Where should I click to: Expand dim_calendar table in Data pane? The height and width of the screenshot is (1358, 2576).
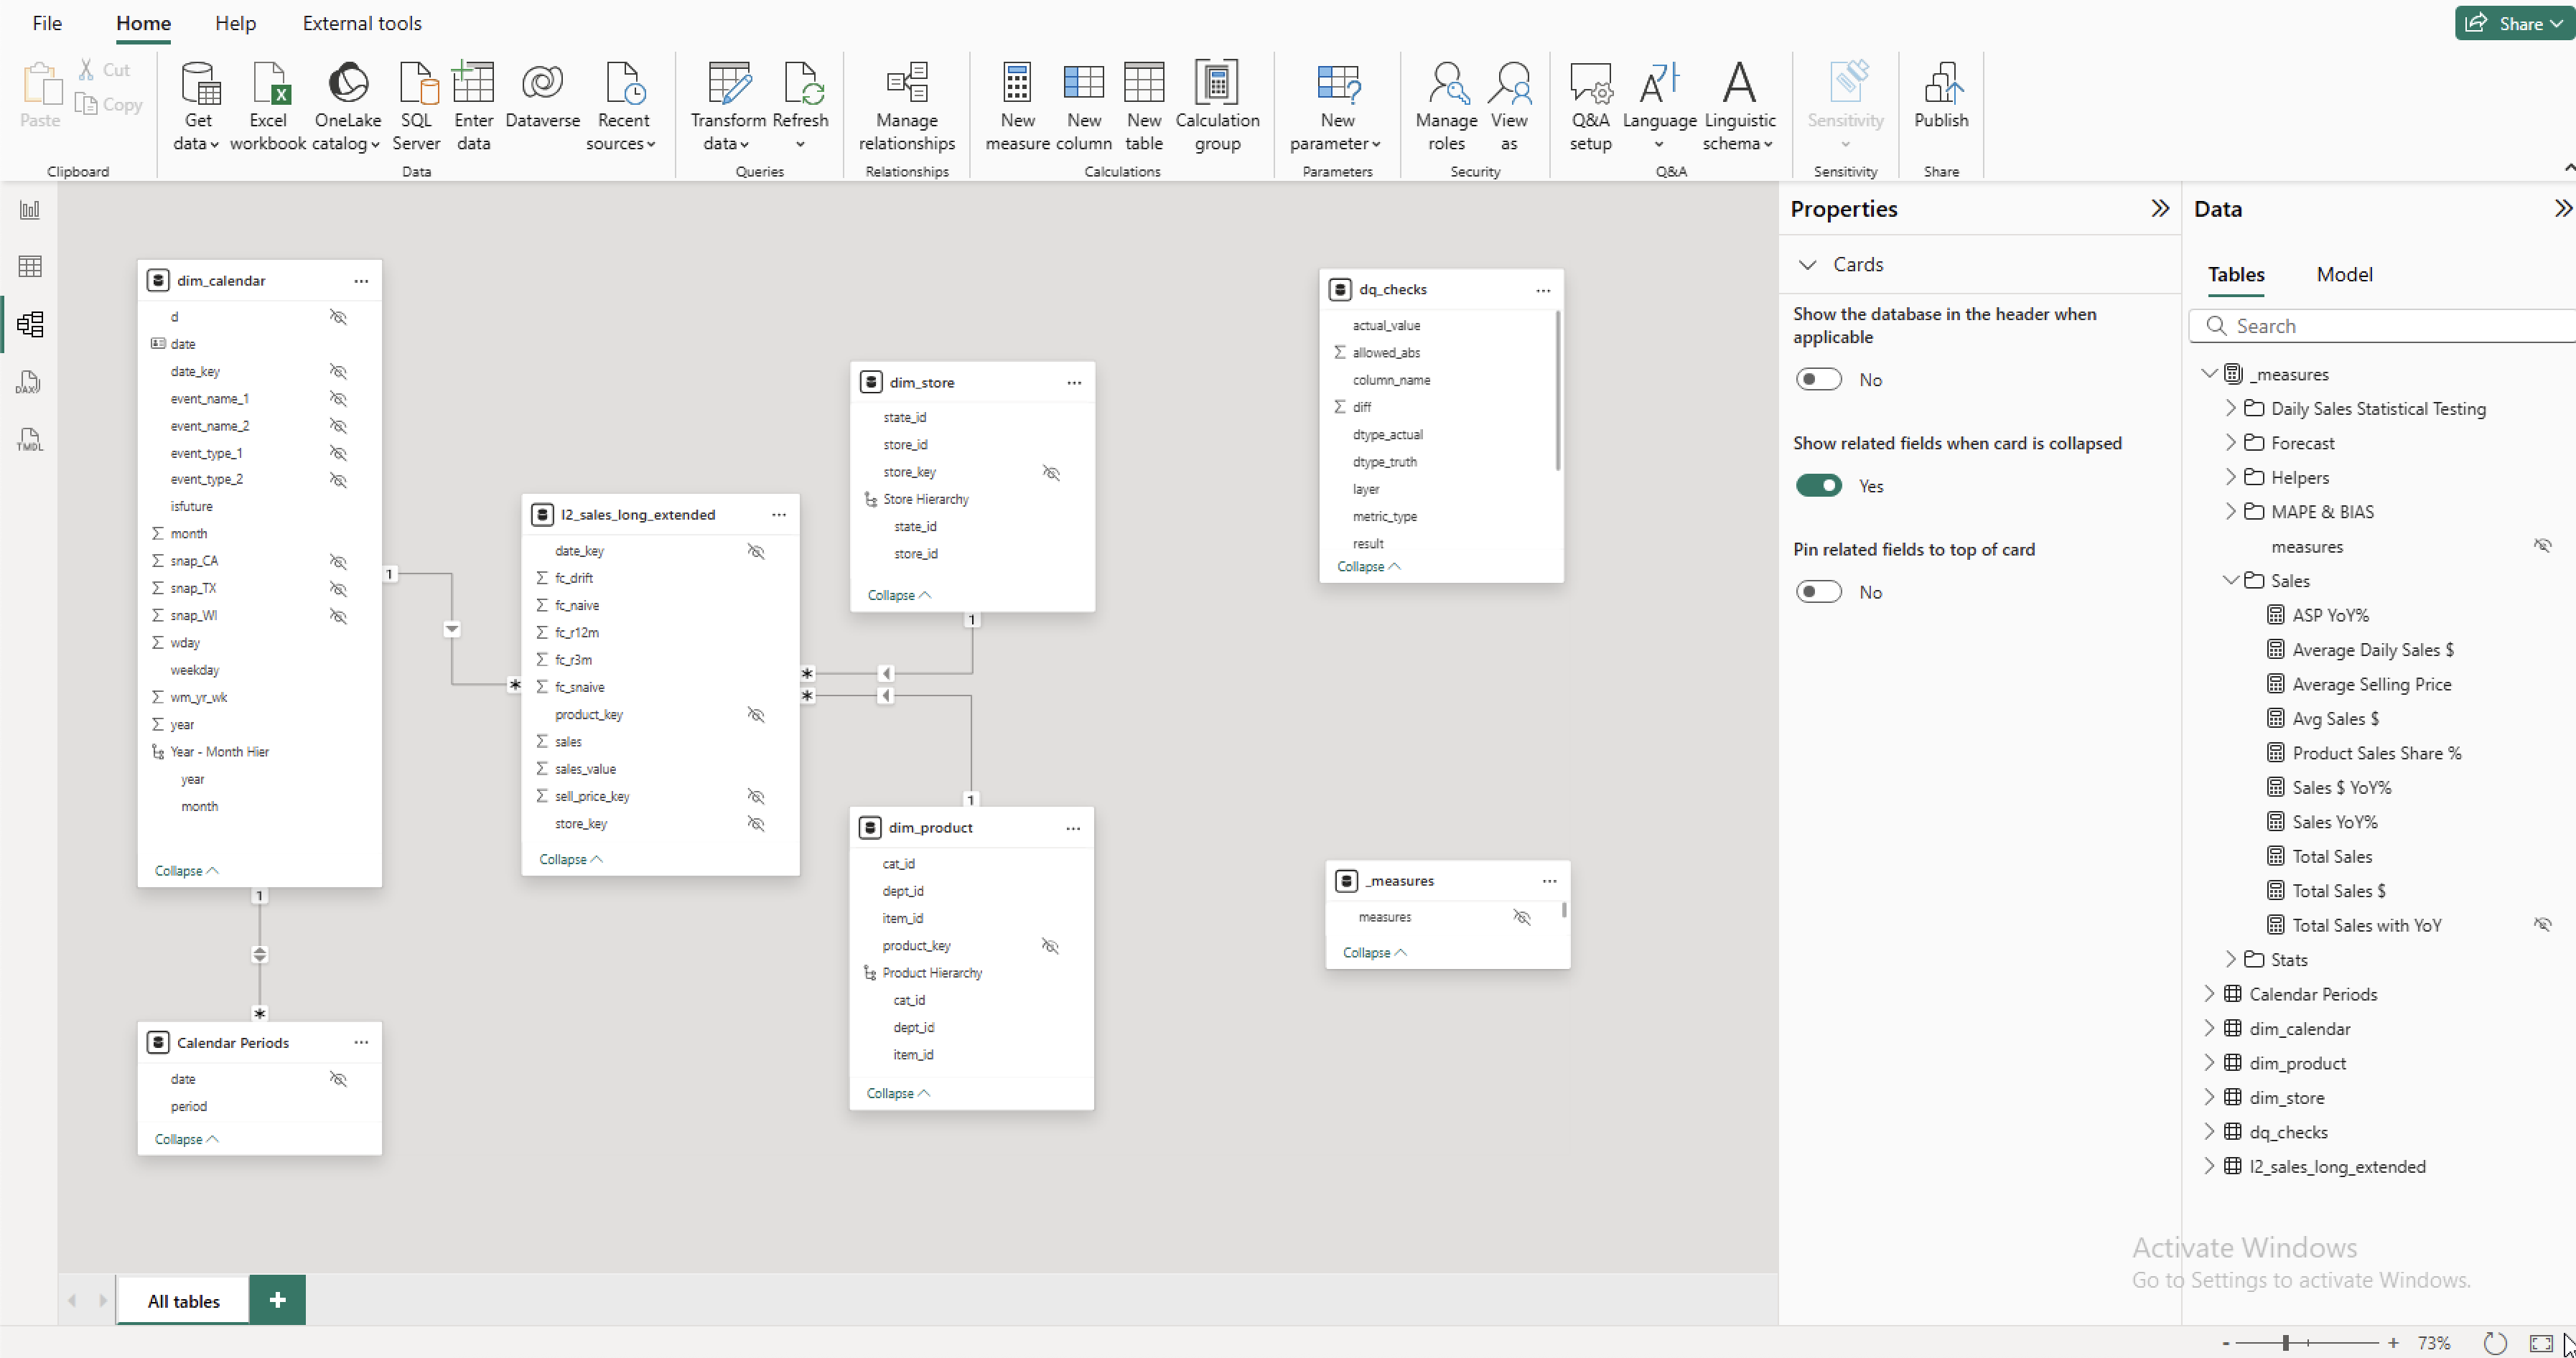(2209, 1028)
